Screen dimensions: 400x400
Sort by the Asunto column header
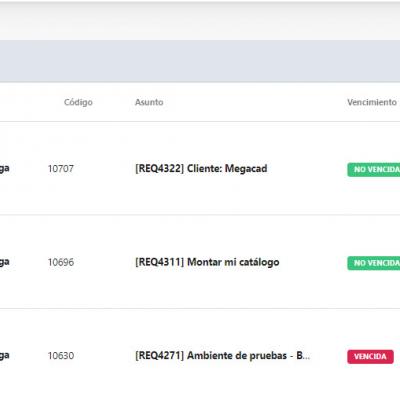(x=149, y=102)
